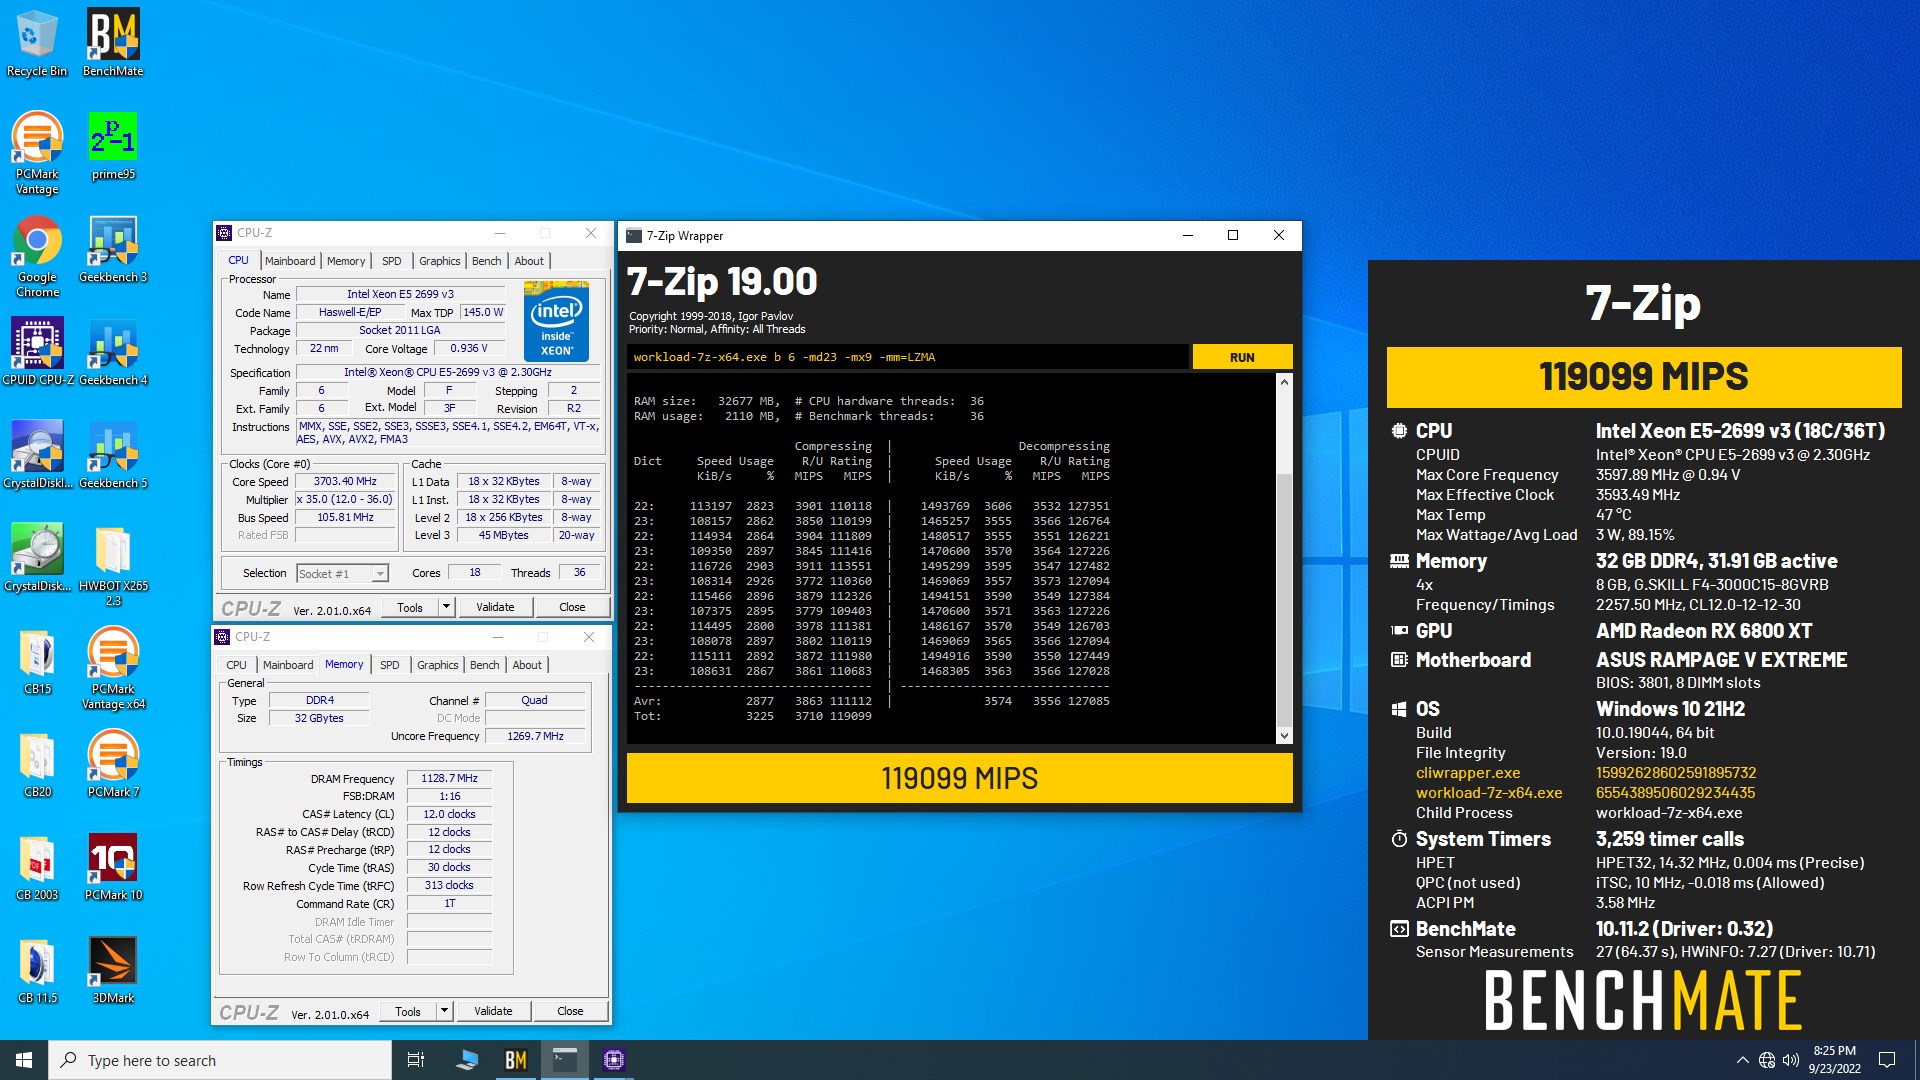
Task: Click Tools button in lower CPU-Z window
Action: click(x=408, y=1011)
